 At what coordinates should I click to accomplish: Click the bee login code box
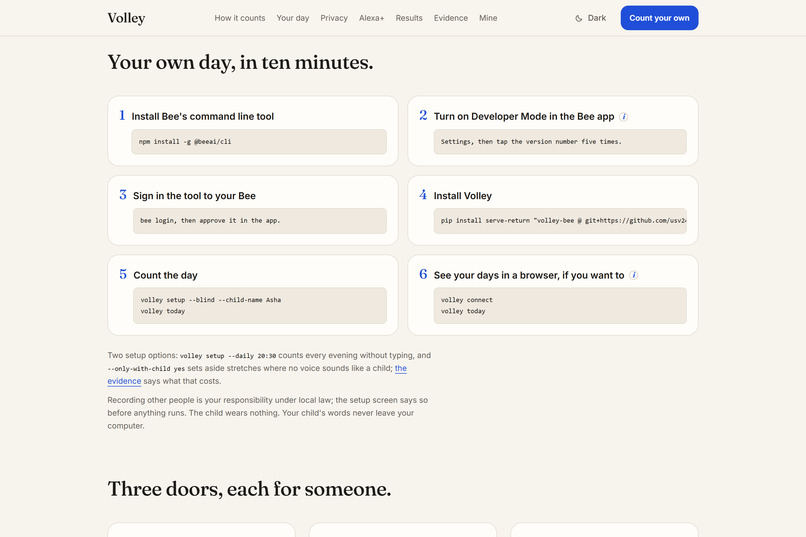[x=260, y=221]
